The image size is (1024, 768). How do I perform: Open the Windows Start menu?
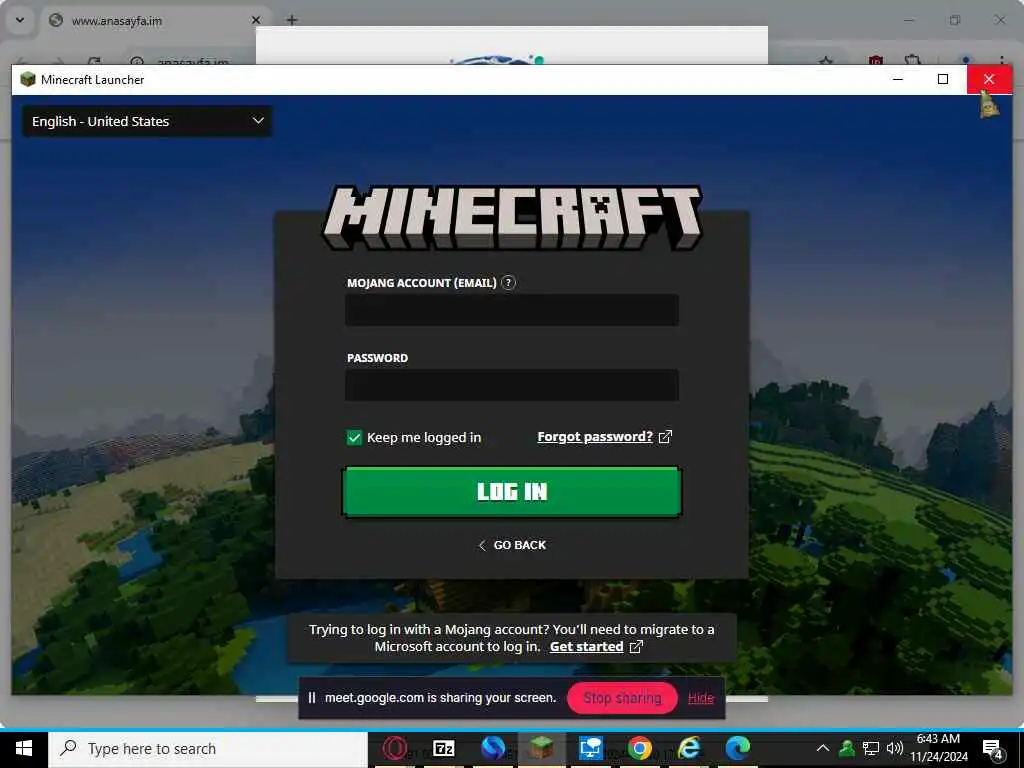pos(24,749)
